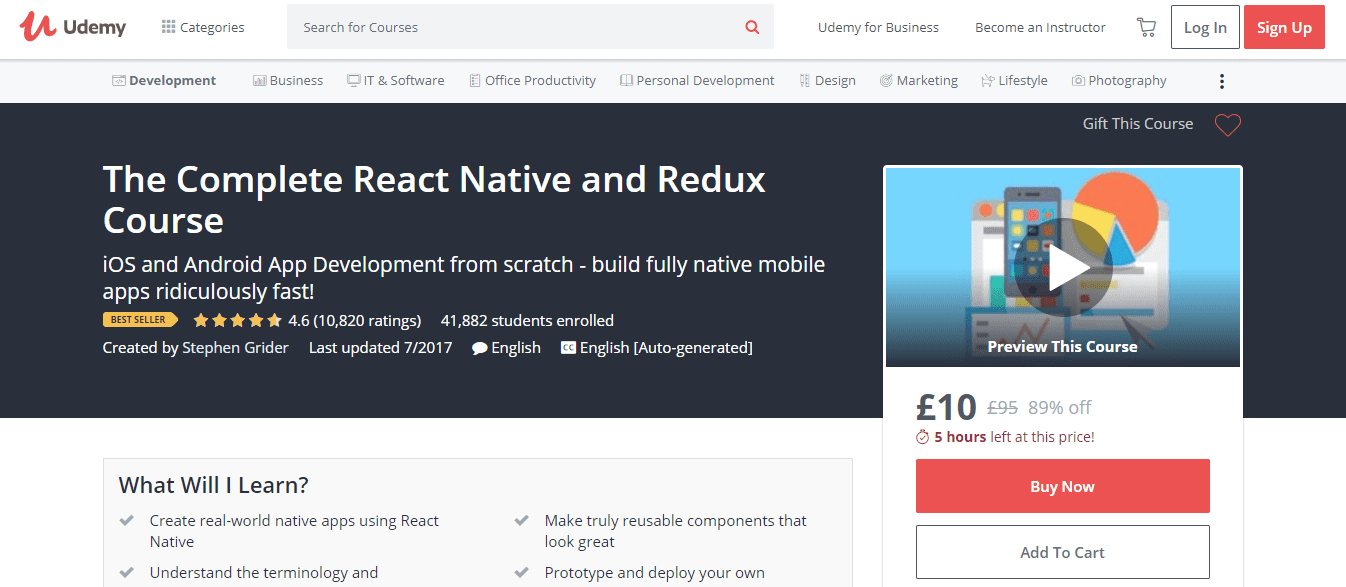The width and height of the screenshot is (1346, 587).
Task: Open the shopping cart icon
Action: pyautogui.click(x=1146, y=27)
